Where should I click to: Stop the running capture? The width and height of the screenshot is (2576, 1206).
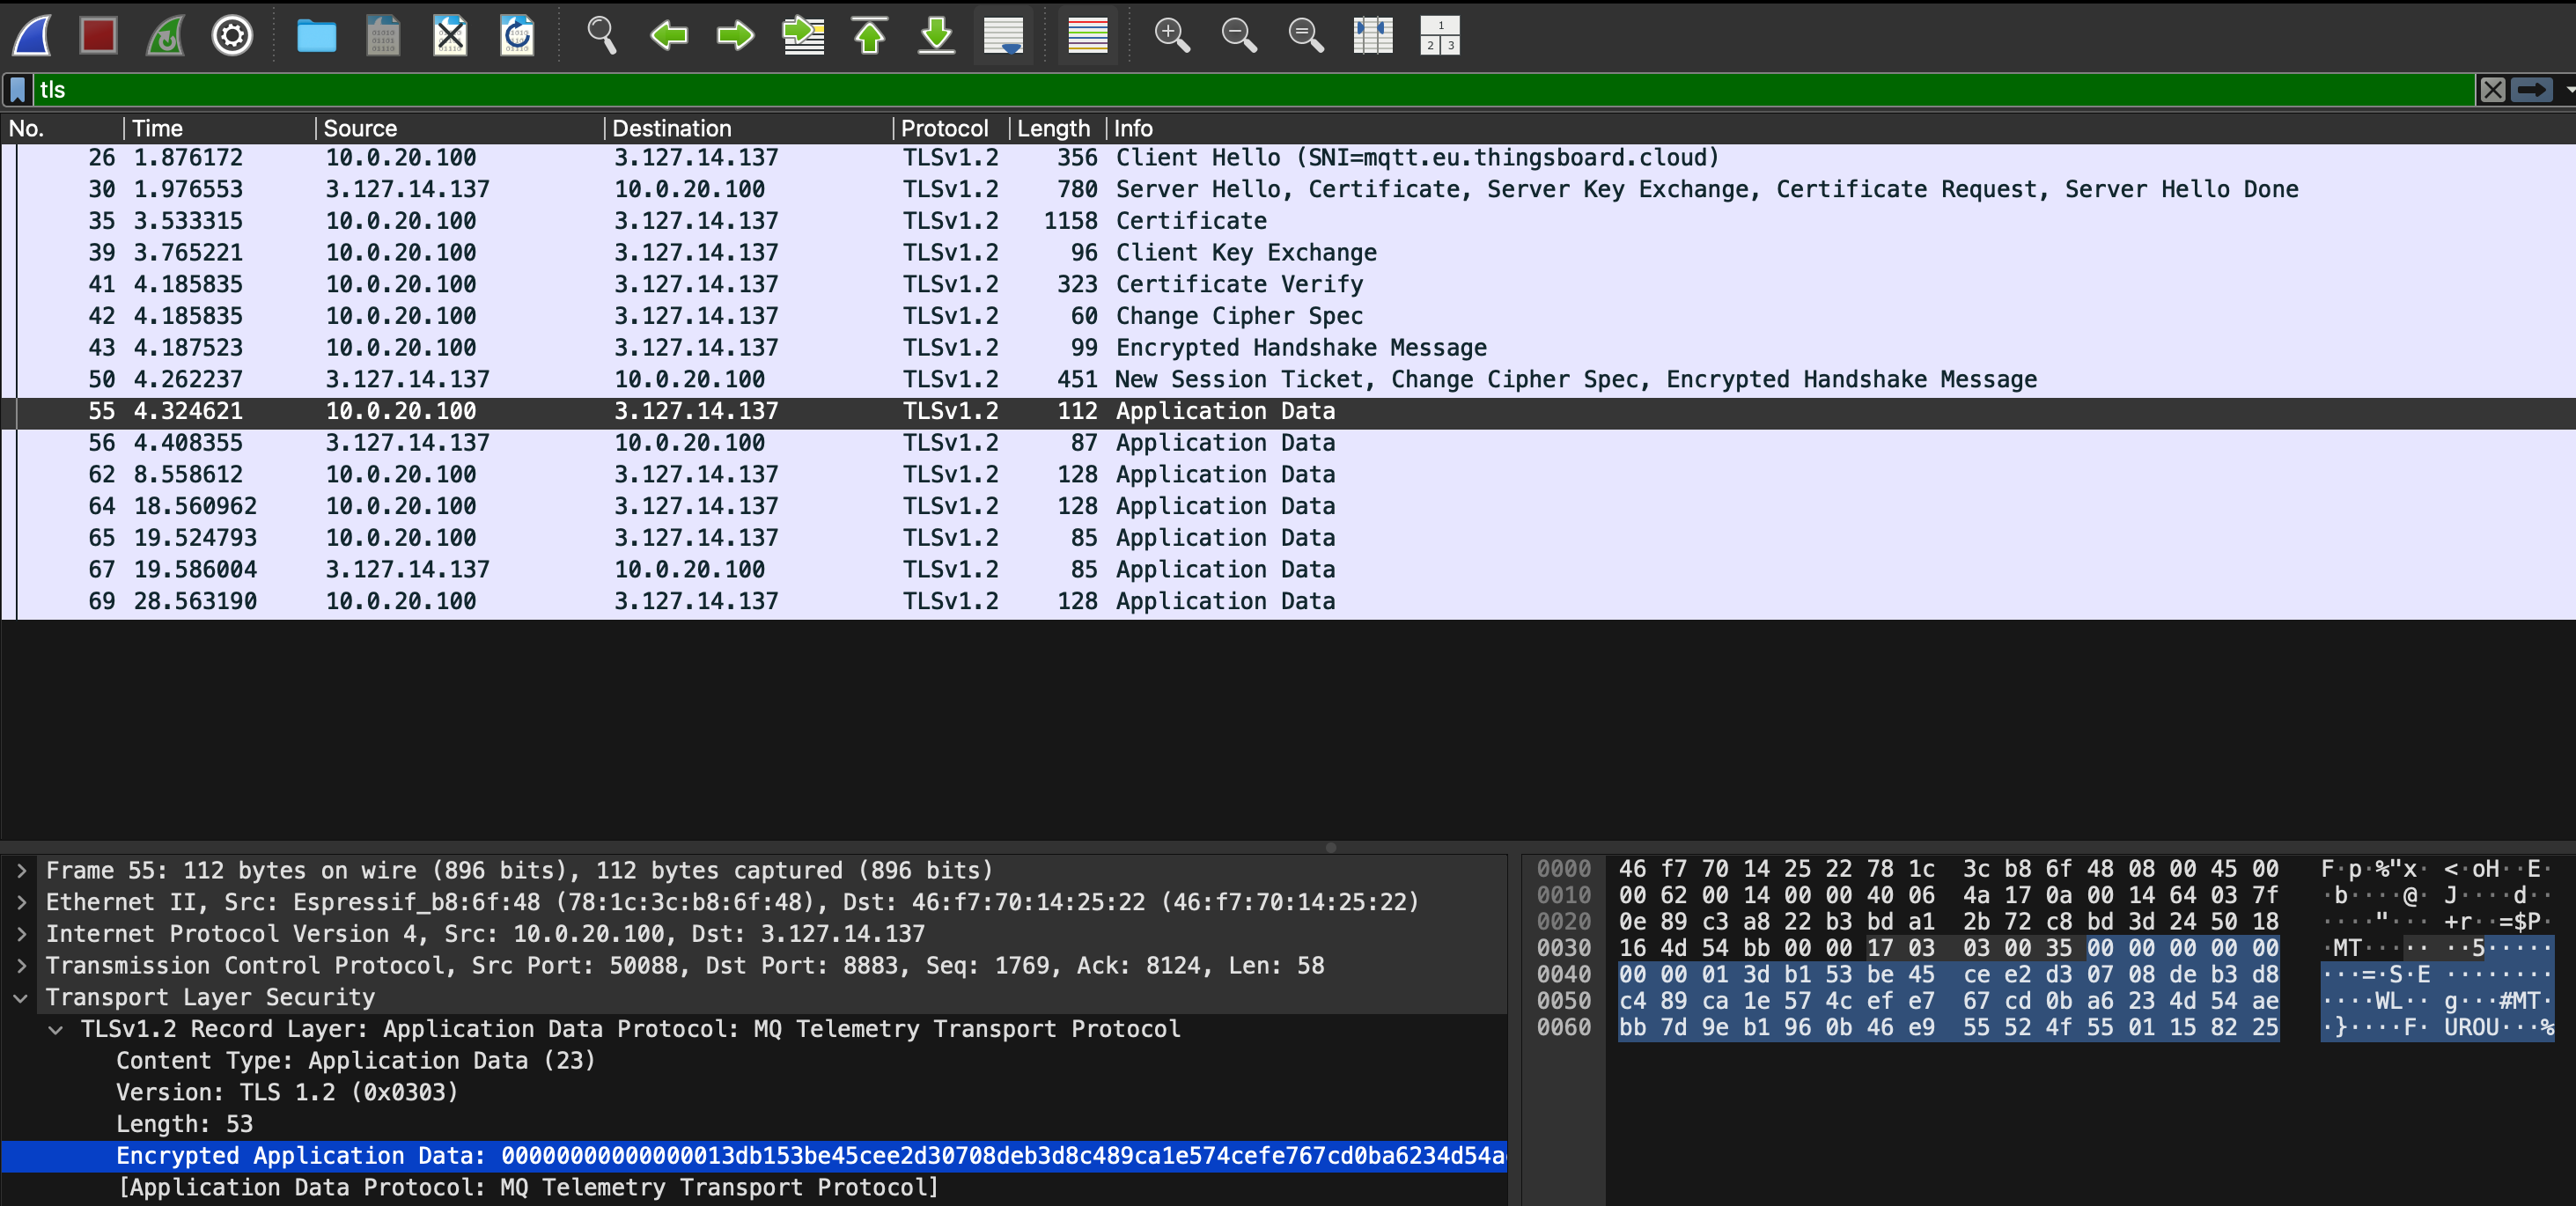point(98,36)
